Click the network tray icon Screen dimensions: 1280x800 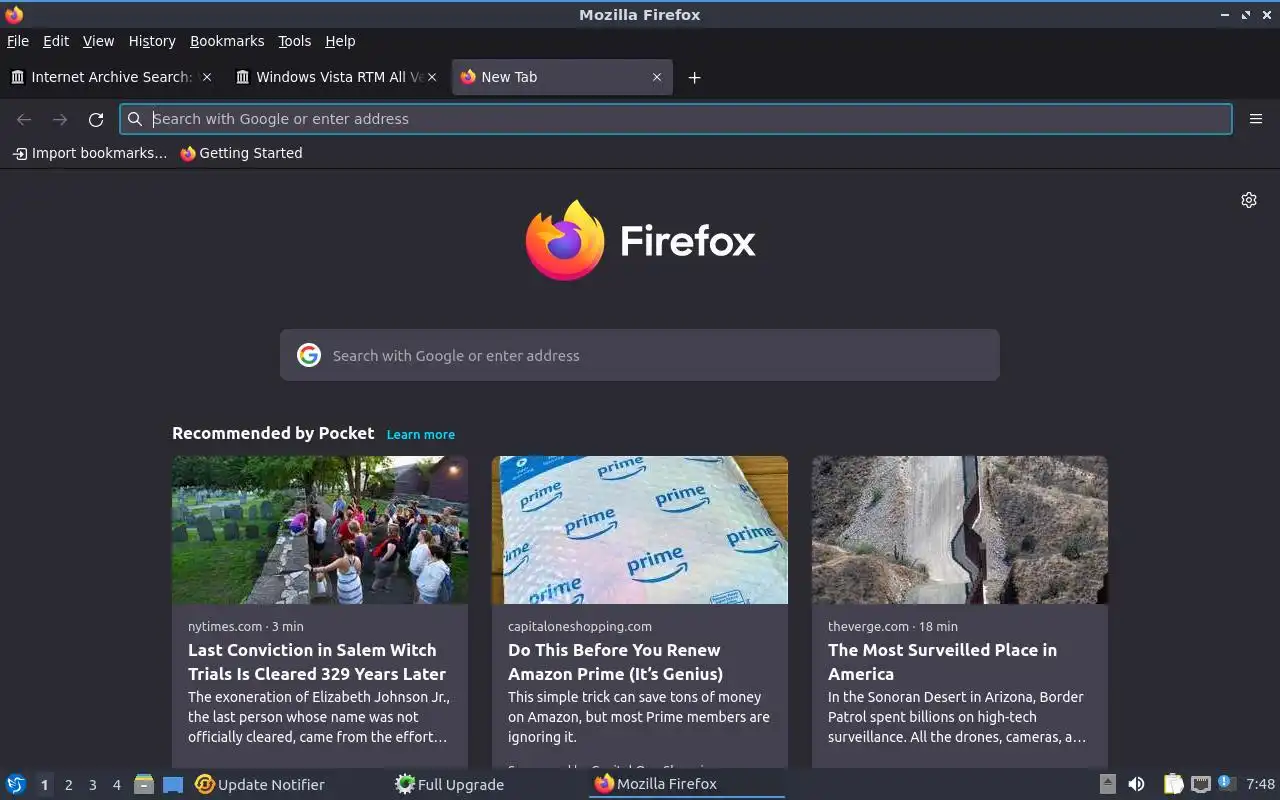tap(1201, 784)
